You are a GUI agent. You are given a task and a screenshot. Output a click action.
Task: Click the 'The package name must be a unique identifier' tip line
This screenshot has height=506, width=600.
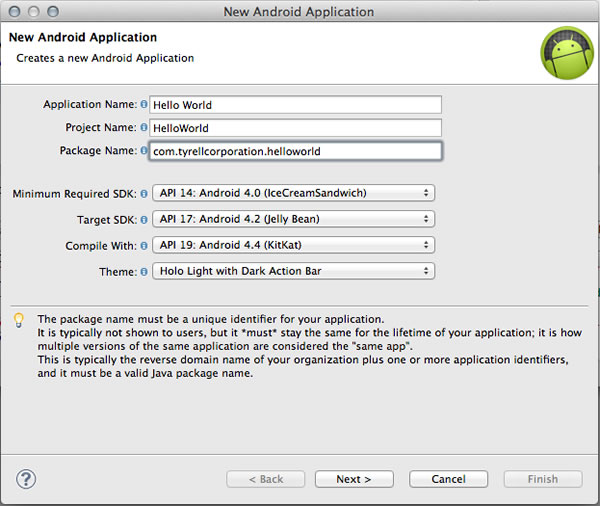(x=211, y=319)
